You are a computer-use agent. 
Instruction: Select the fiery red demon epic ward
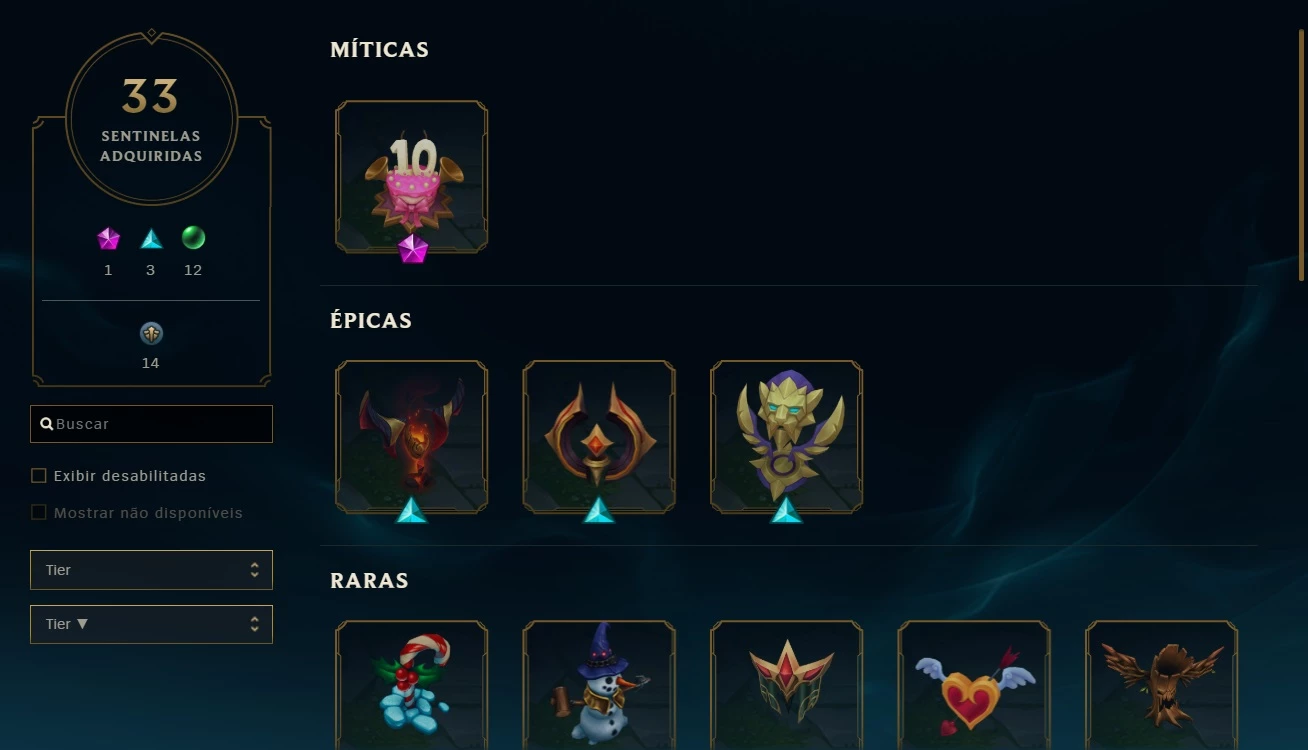point(411,436)
